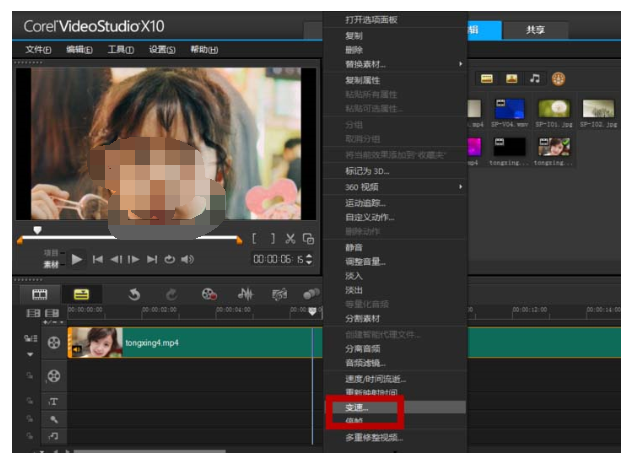
Task: Toggle ripple editing on overlay track
Action: coord(30,375)
